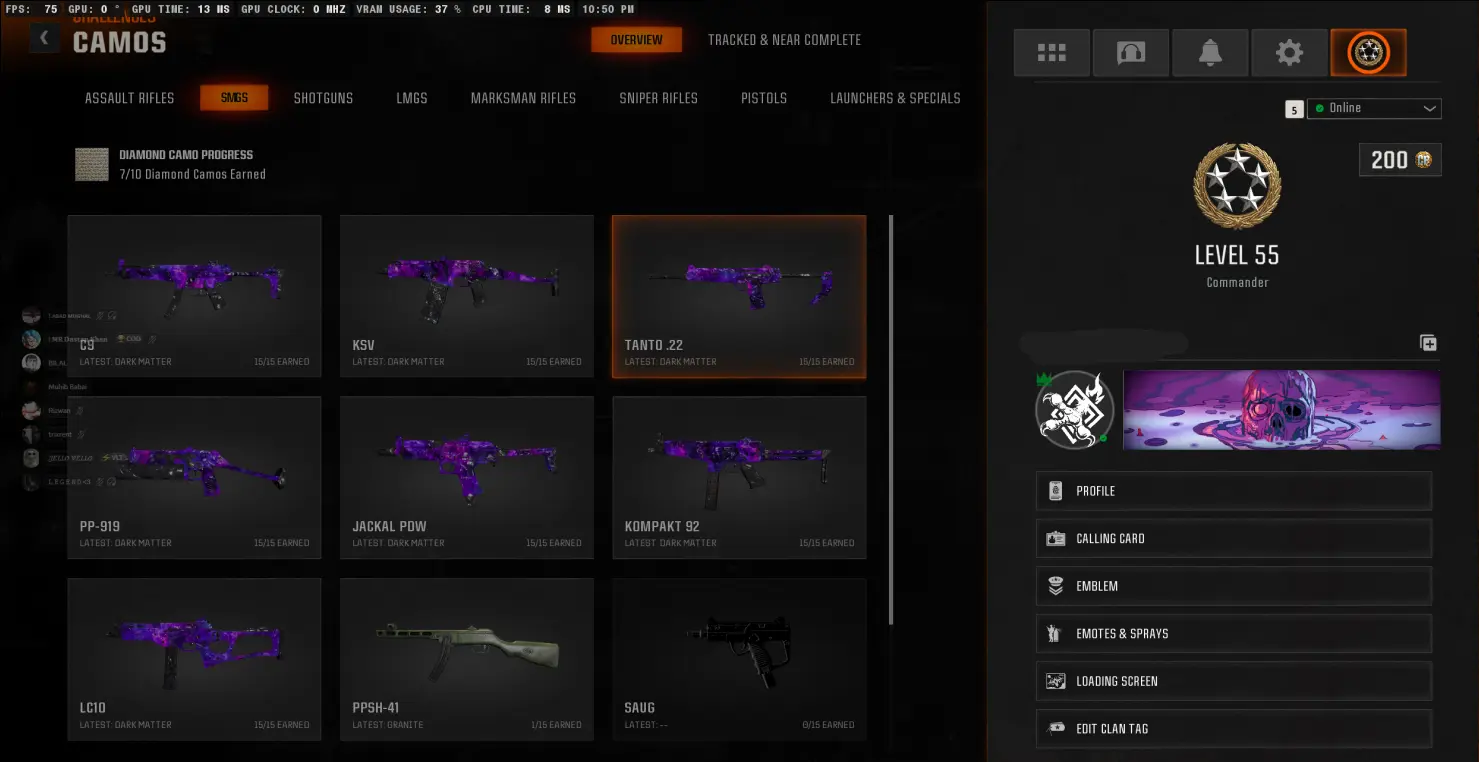Viewport: 1479px width, 762px height.
Task: Select the player emblem icon
Action: tap(1074, 410)
